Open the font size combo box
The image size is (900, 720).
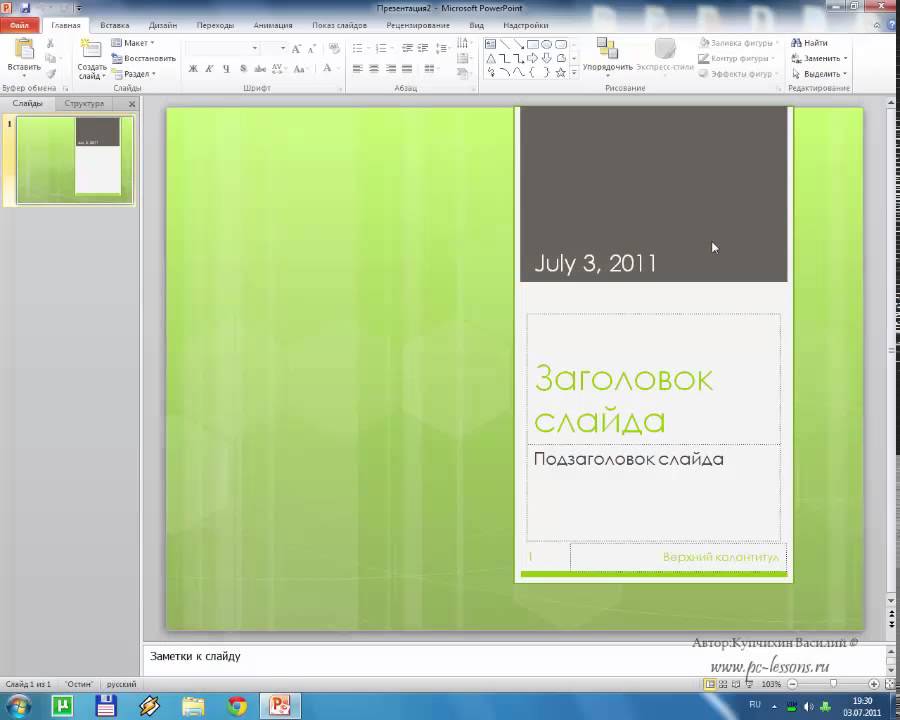pyautogui.click(x=274, y=49)
